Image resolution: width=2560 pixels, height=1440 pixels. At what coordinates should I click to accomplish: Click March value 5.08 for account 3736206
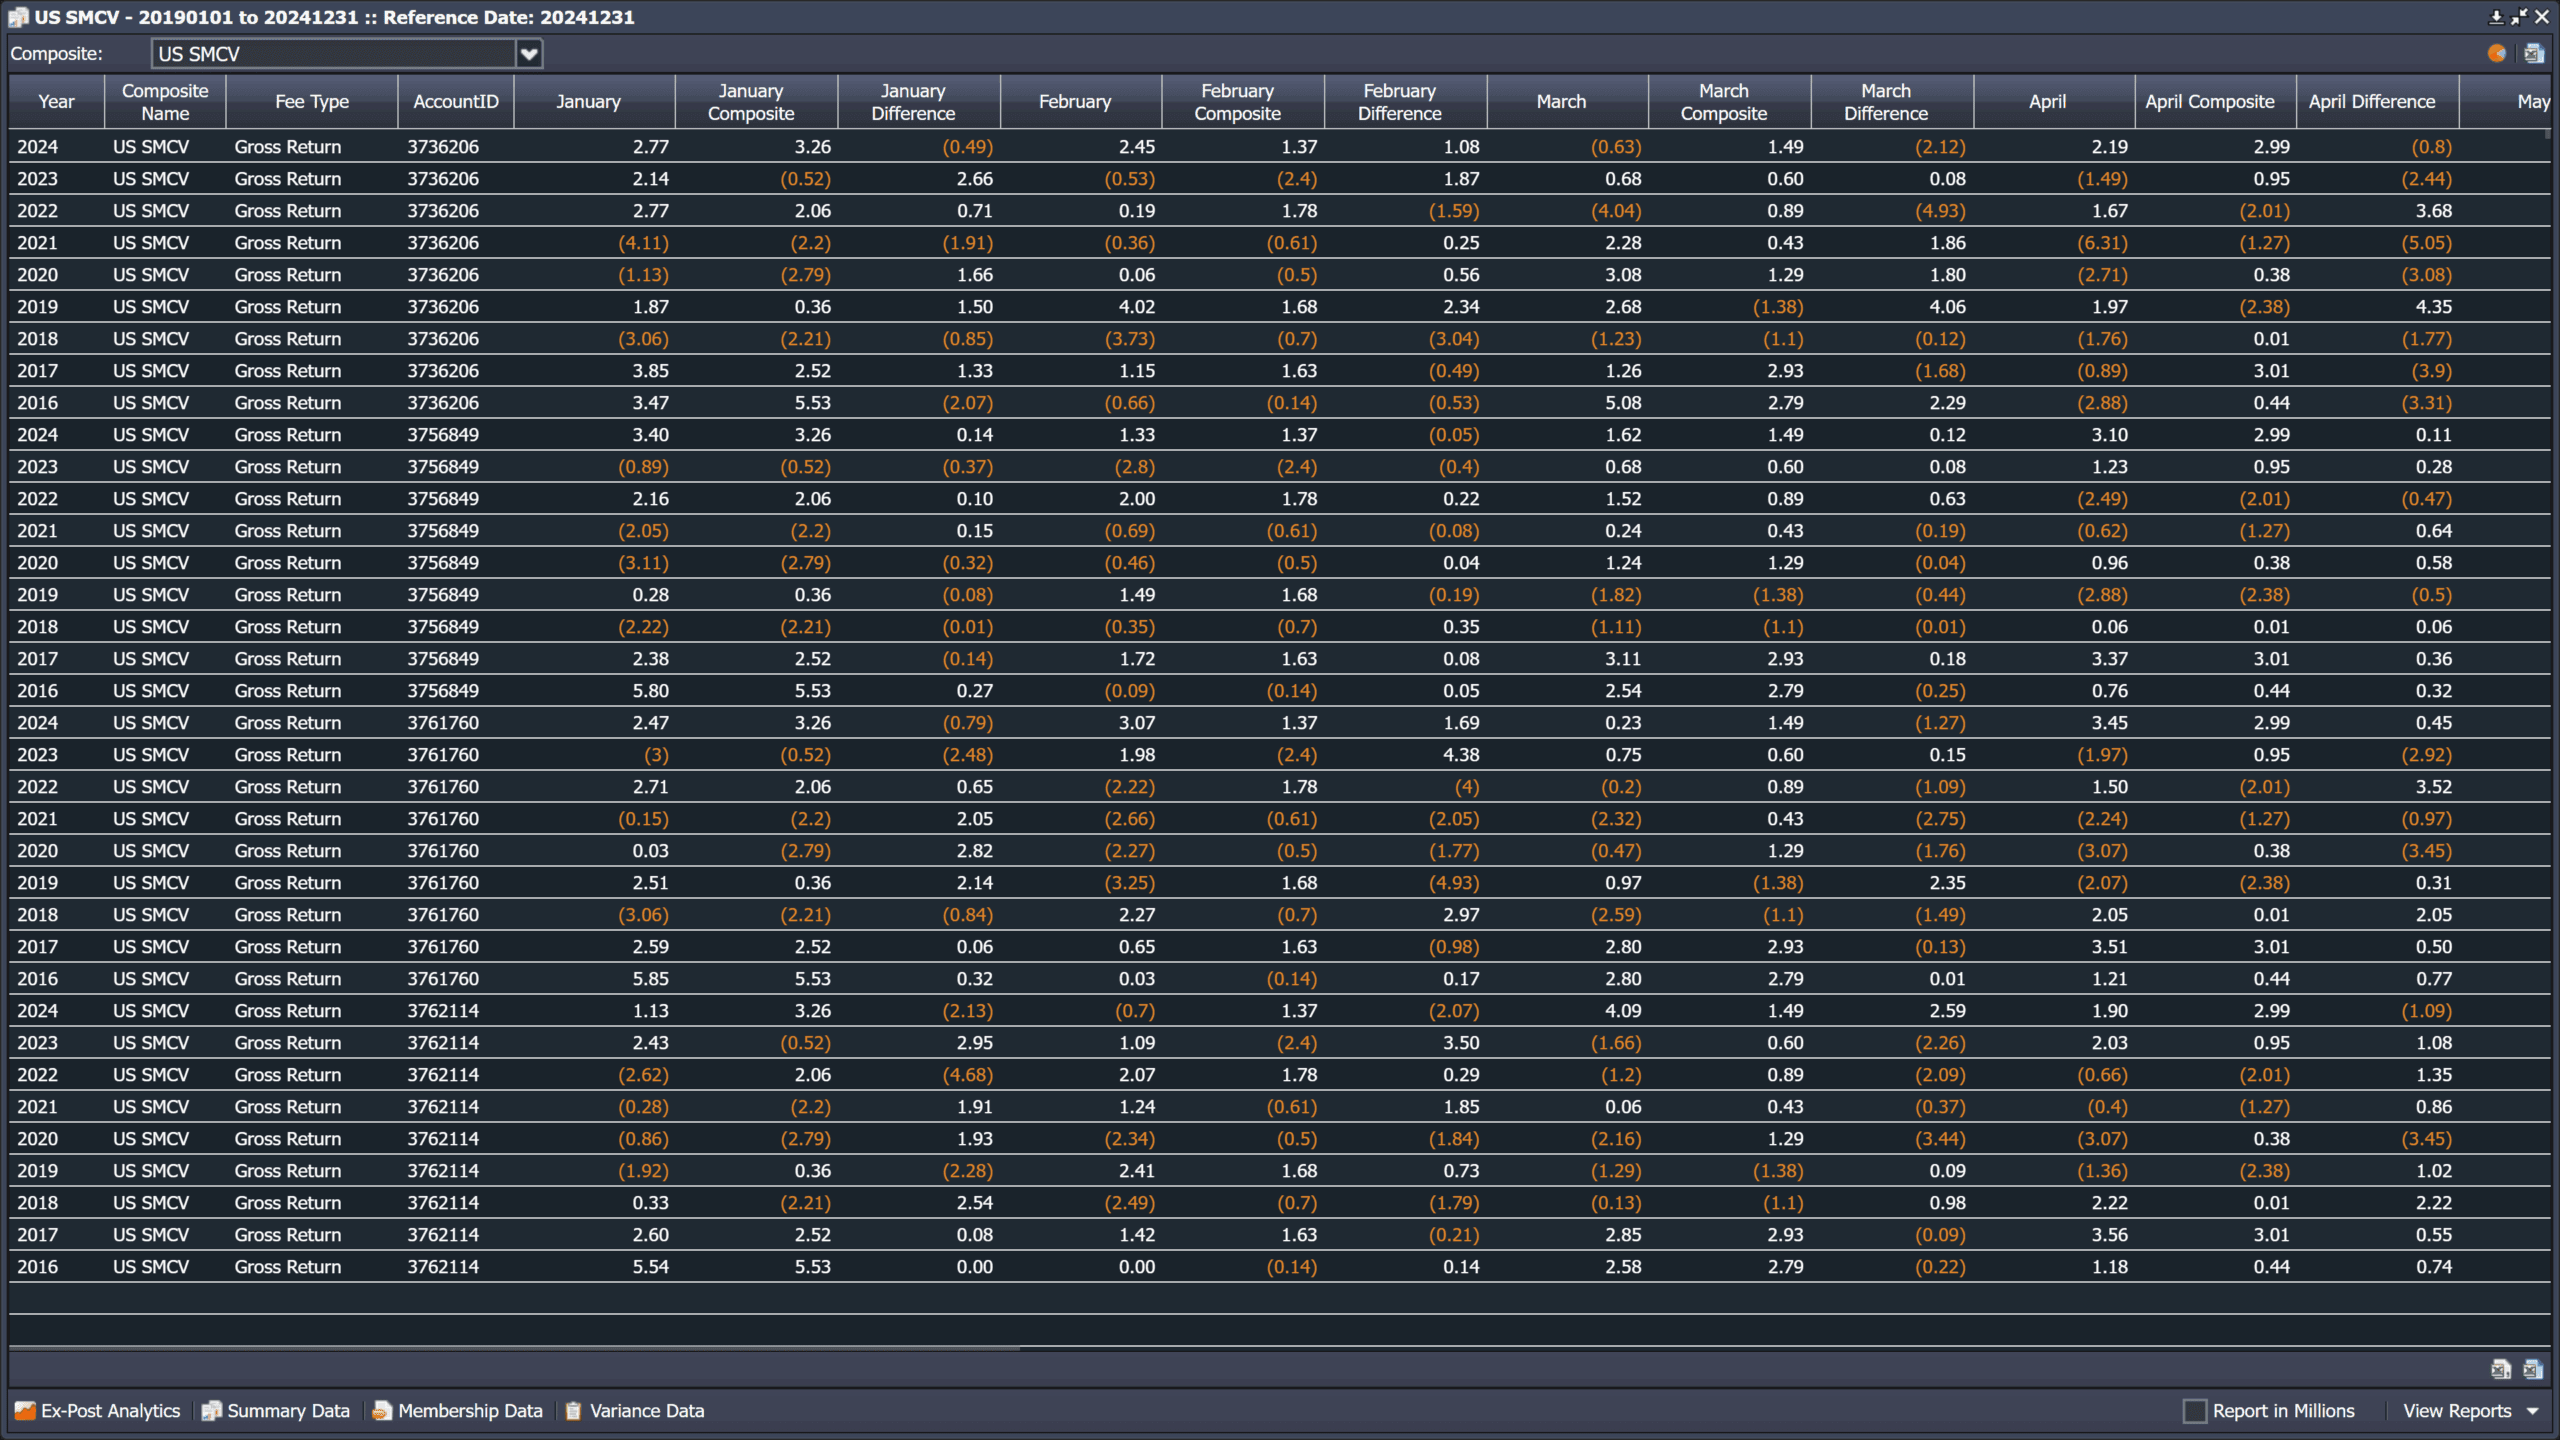click(x=1623, y=403)
